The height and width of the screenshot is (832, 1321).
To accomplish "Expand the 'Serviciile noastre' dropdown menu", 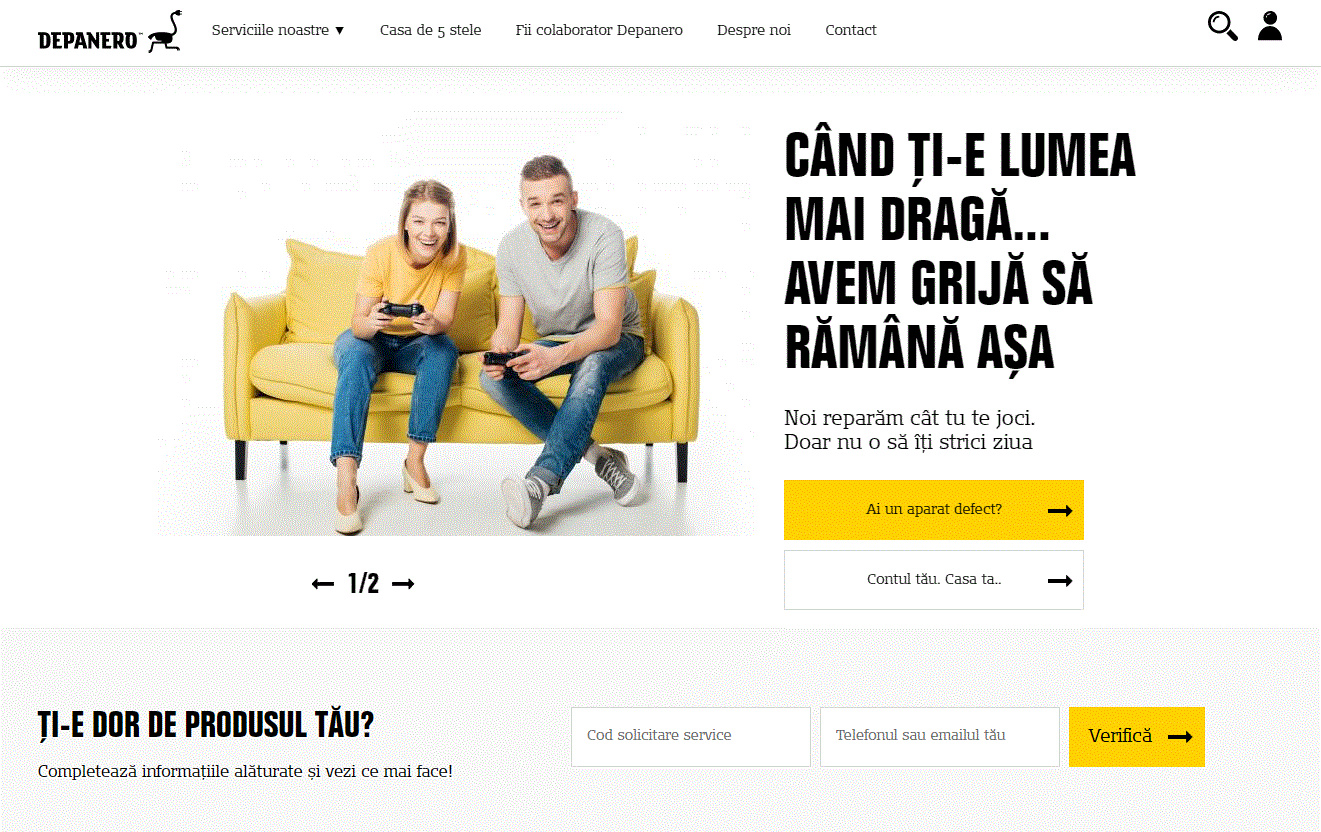I will 278,30.
